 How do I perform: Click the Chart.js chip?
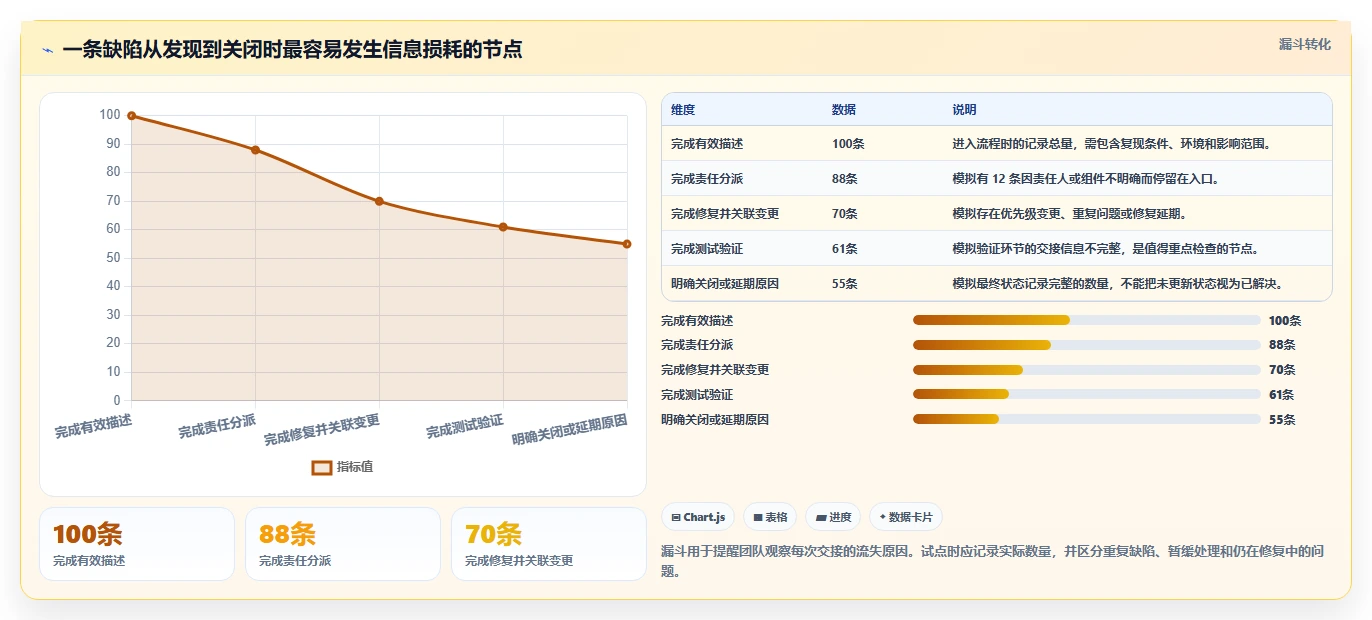698,517
